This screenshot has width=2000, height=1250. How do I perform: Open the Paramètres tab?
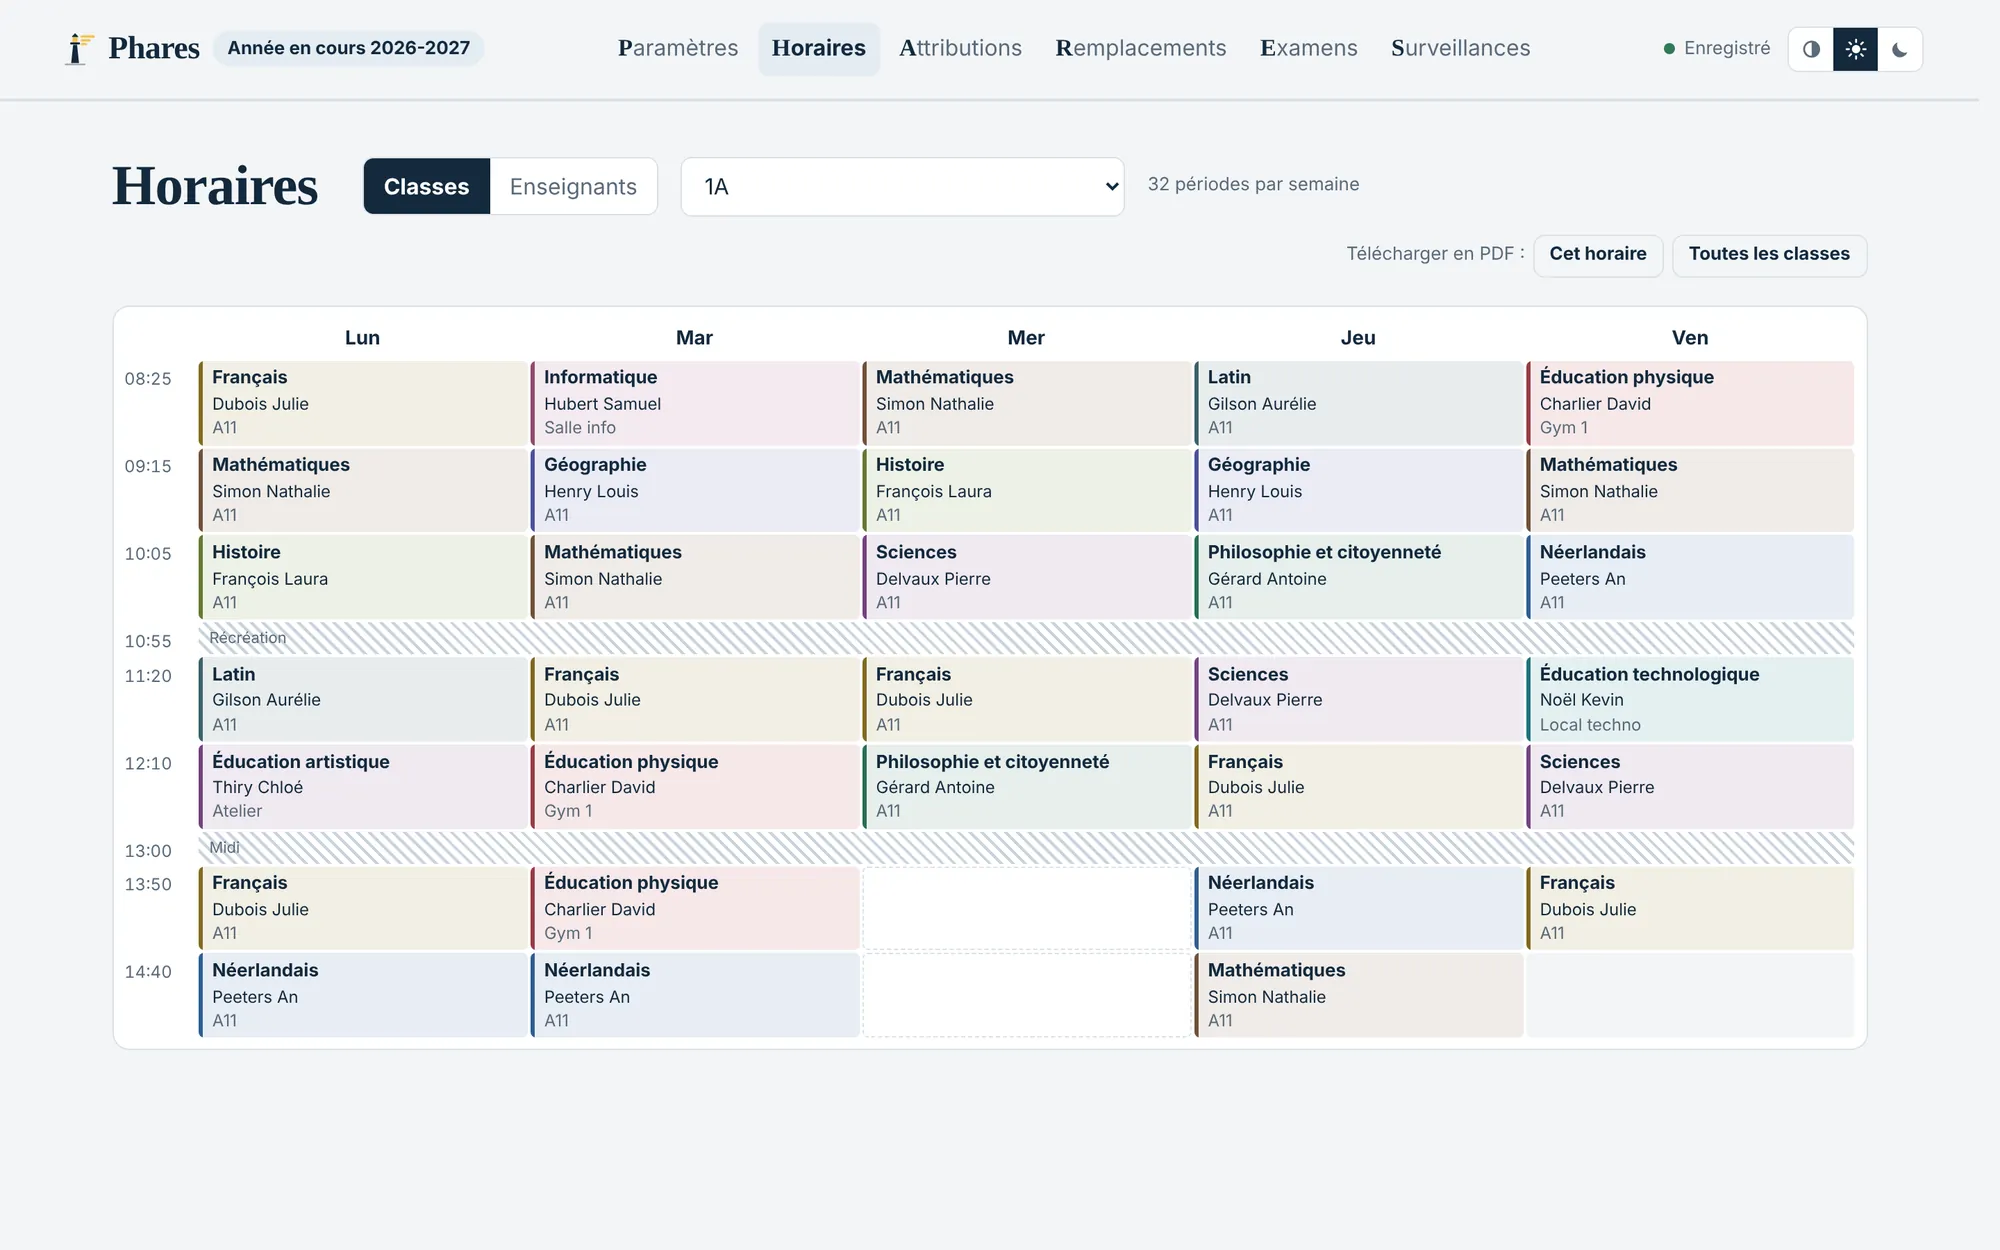tap(678, 48)
